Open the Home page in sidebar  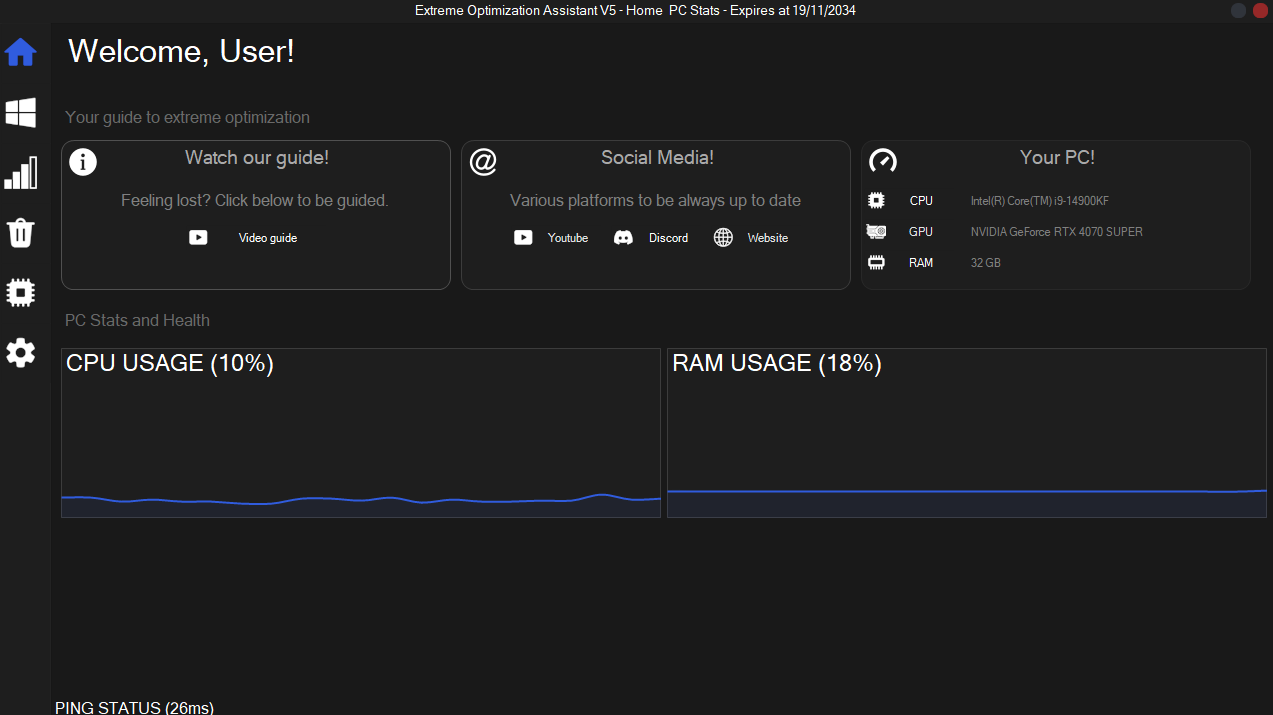pos(21,52)
